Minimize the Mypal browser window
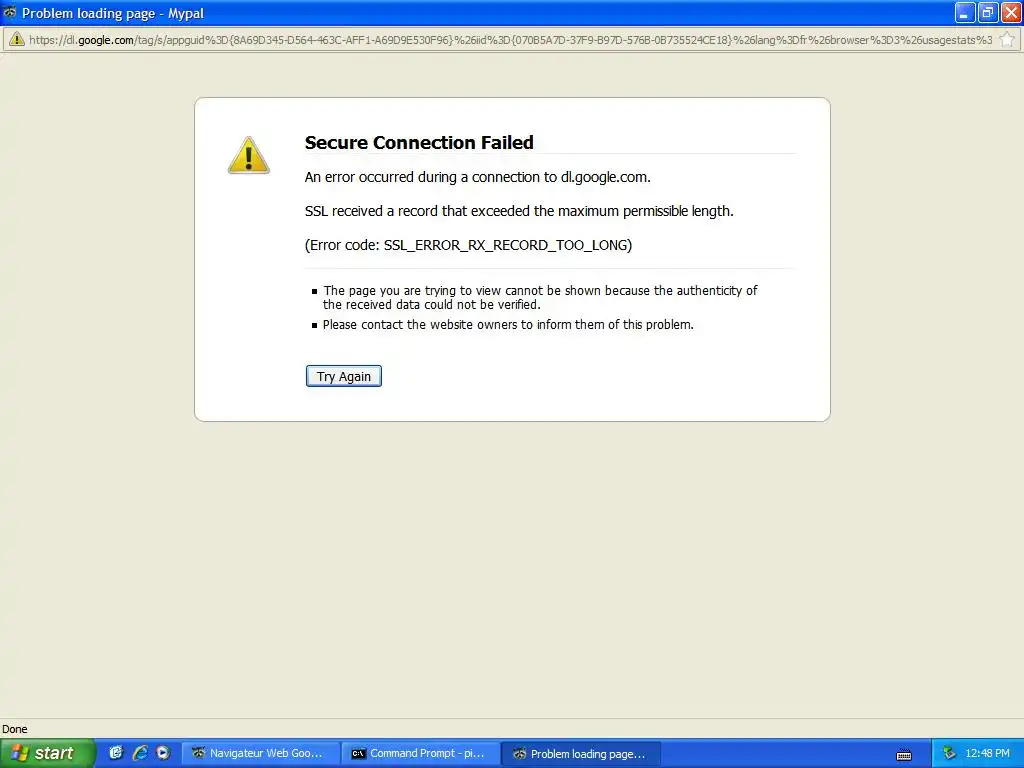 pyautogui.click(x=965, y=12)
